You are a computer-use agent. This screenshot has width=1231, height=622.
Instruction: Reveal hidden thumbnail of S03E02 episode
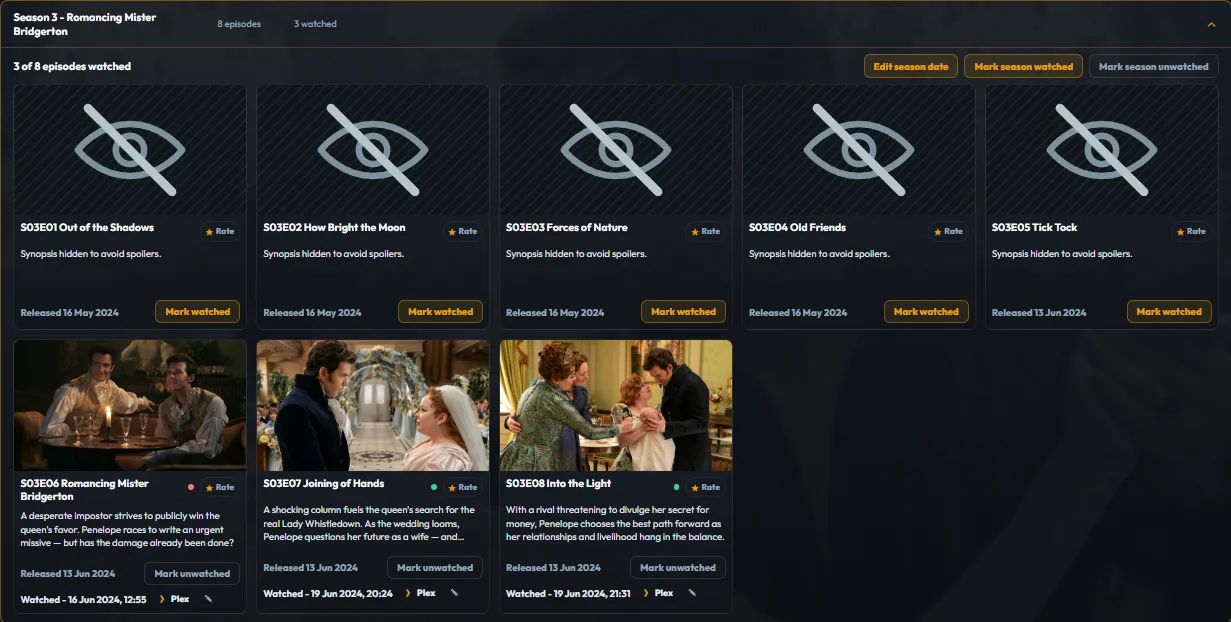(373, 150)
